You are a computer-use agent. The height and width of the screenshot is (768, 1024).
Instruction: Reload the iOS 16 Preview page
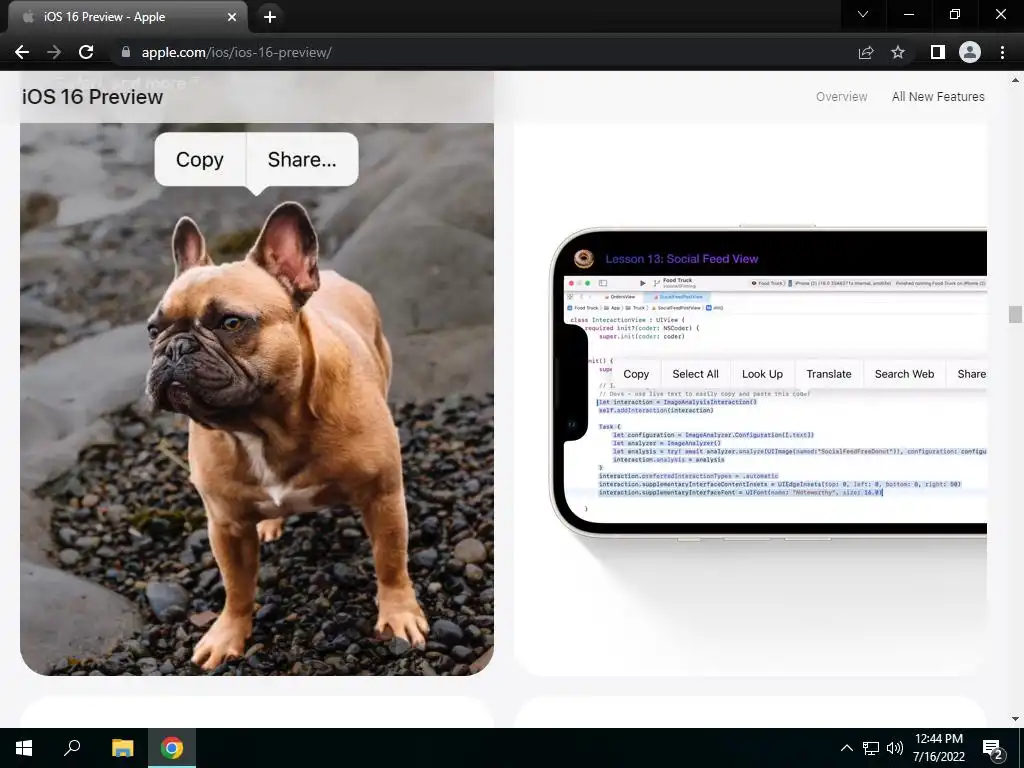pyautogui.click(x=86, y=52)
